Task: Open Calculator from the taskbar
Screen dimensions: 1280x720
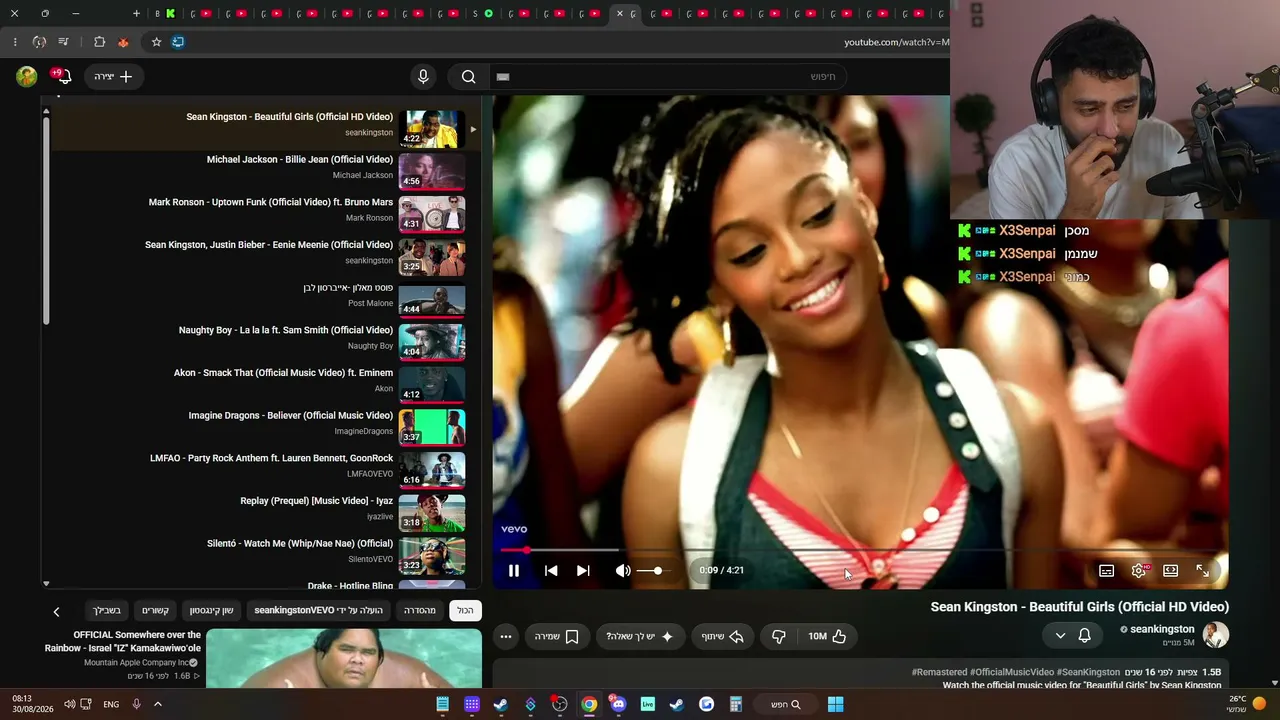Action: [x=735, y=704]
